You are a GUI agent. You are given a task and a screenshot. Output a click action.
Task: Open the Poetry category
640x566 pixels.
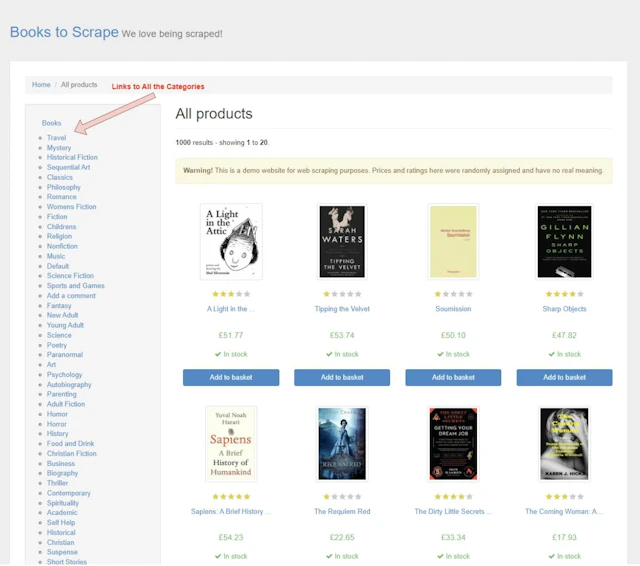(57, 345)
